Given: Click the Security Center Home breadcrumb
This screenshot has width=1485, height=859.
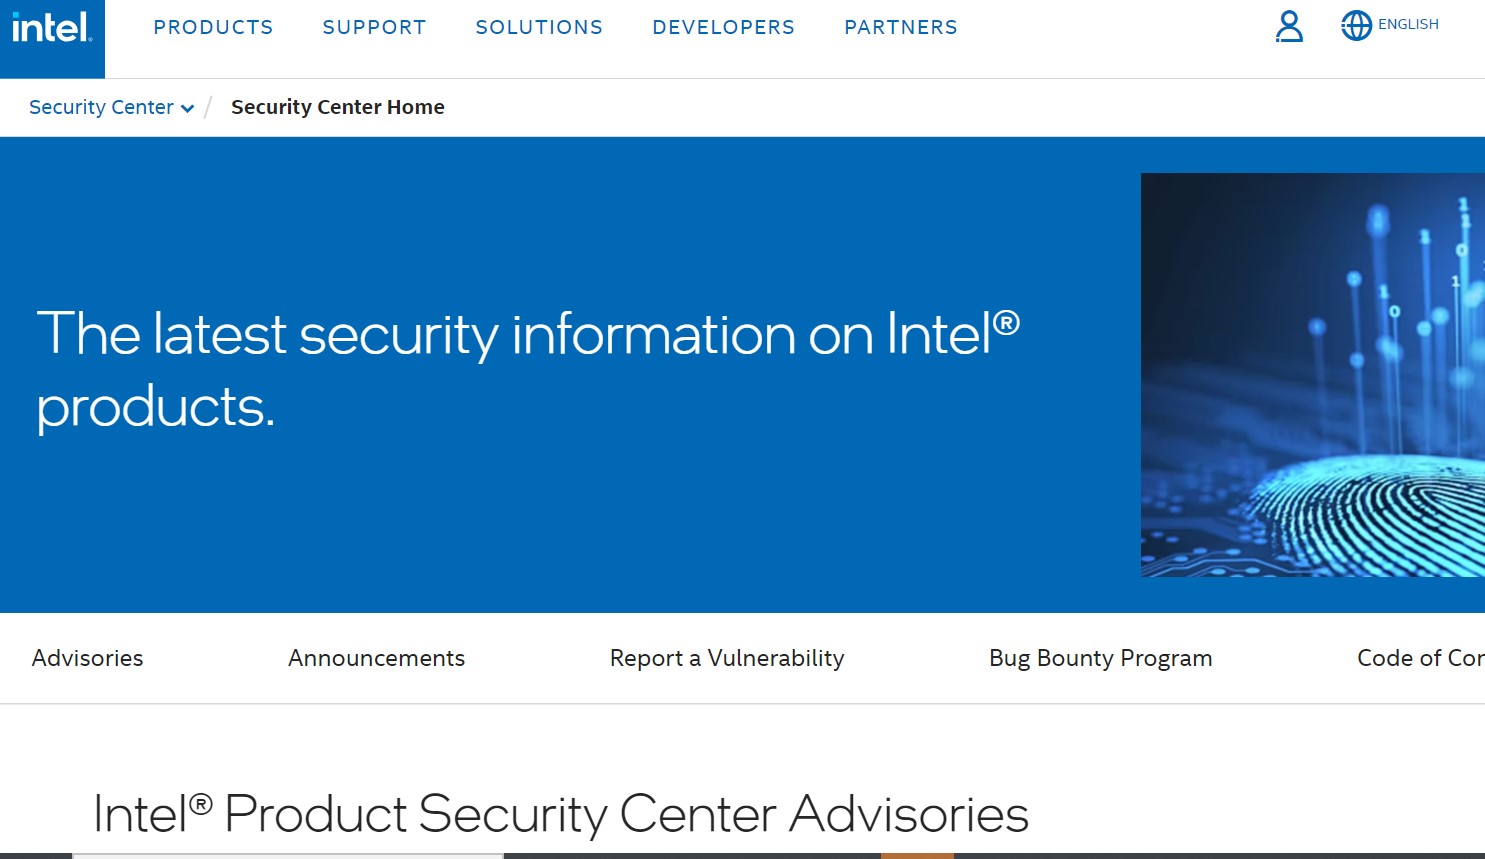Looking at the screenshot, I should pyautogui.click(x=337, y=107).
